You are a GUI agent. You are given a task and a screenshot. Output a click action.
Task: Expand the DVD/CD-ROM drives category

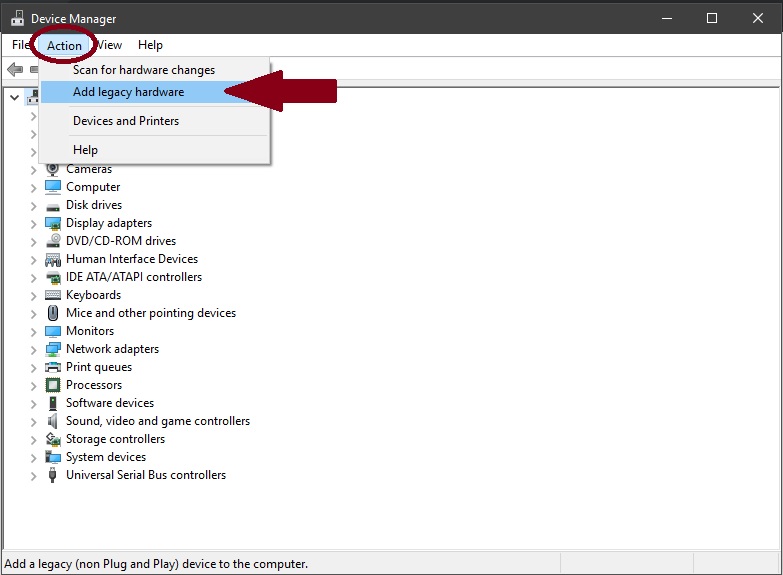click(x=33, y=242)
